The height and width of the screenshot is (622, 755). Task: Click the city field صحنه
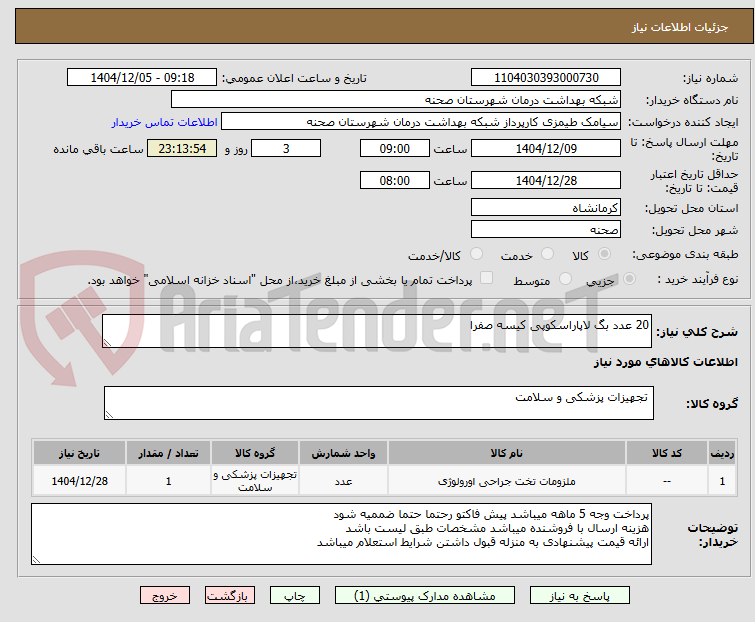[x=546, y=230]
